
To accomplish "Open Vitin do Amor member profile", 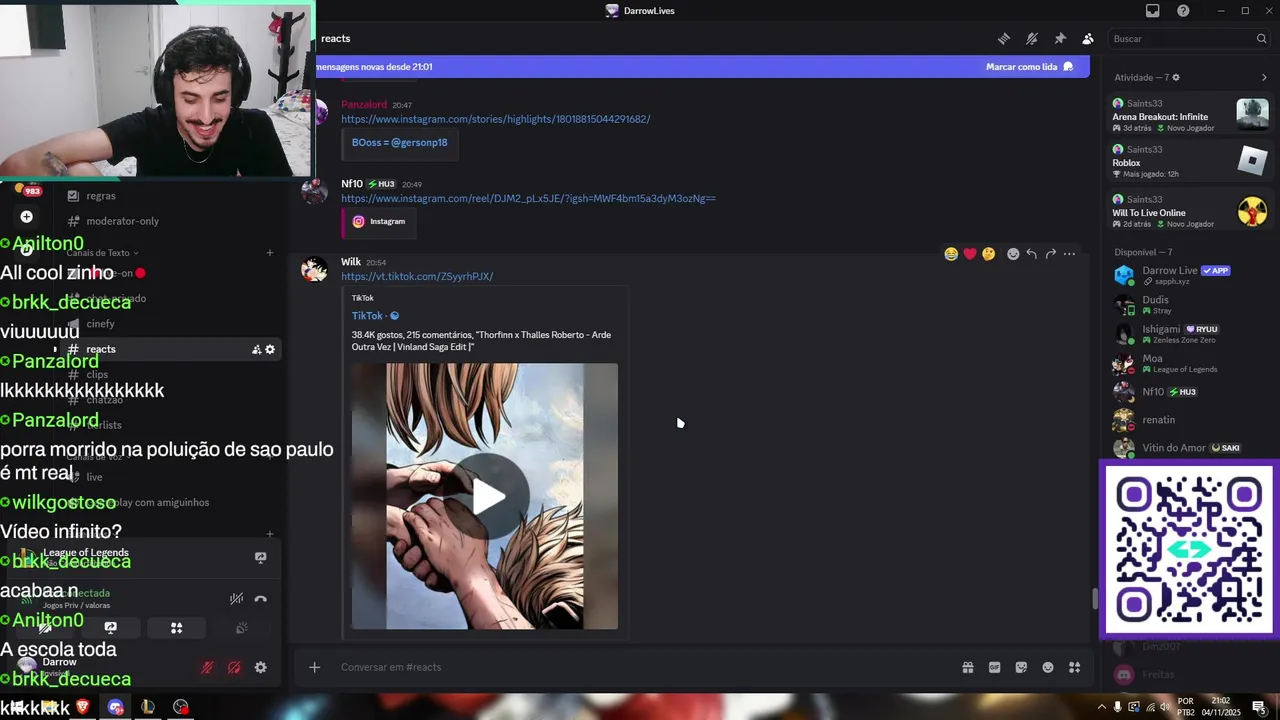I will [x=1186, y=448].
